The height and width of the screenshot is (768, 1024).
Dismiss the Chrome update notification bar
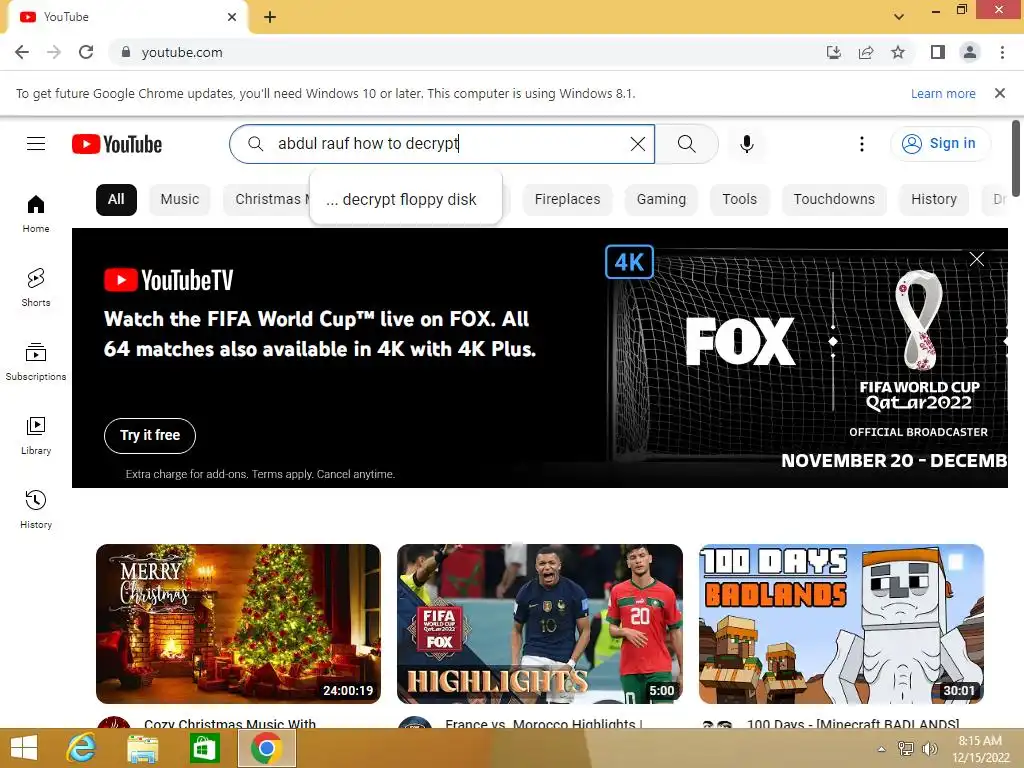point(999,93)
